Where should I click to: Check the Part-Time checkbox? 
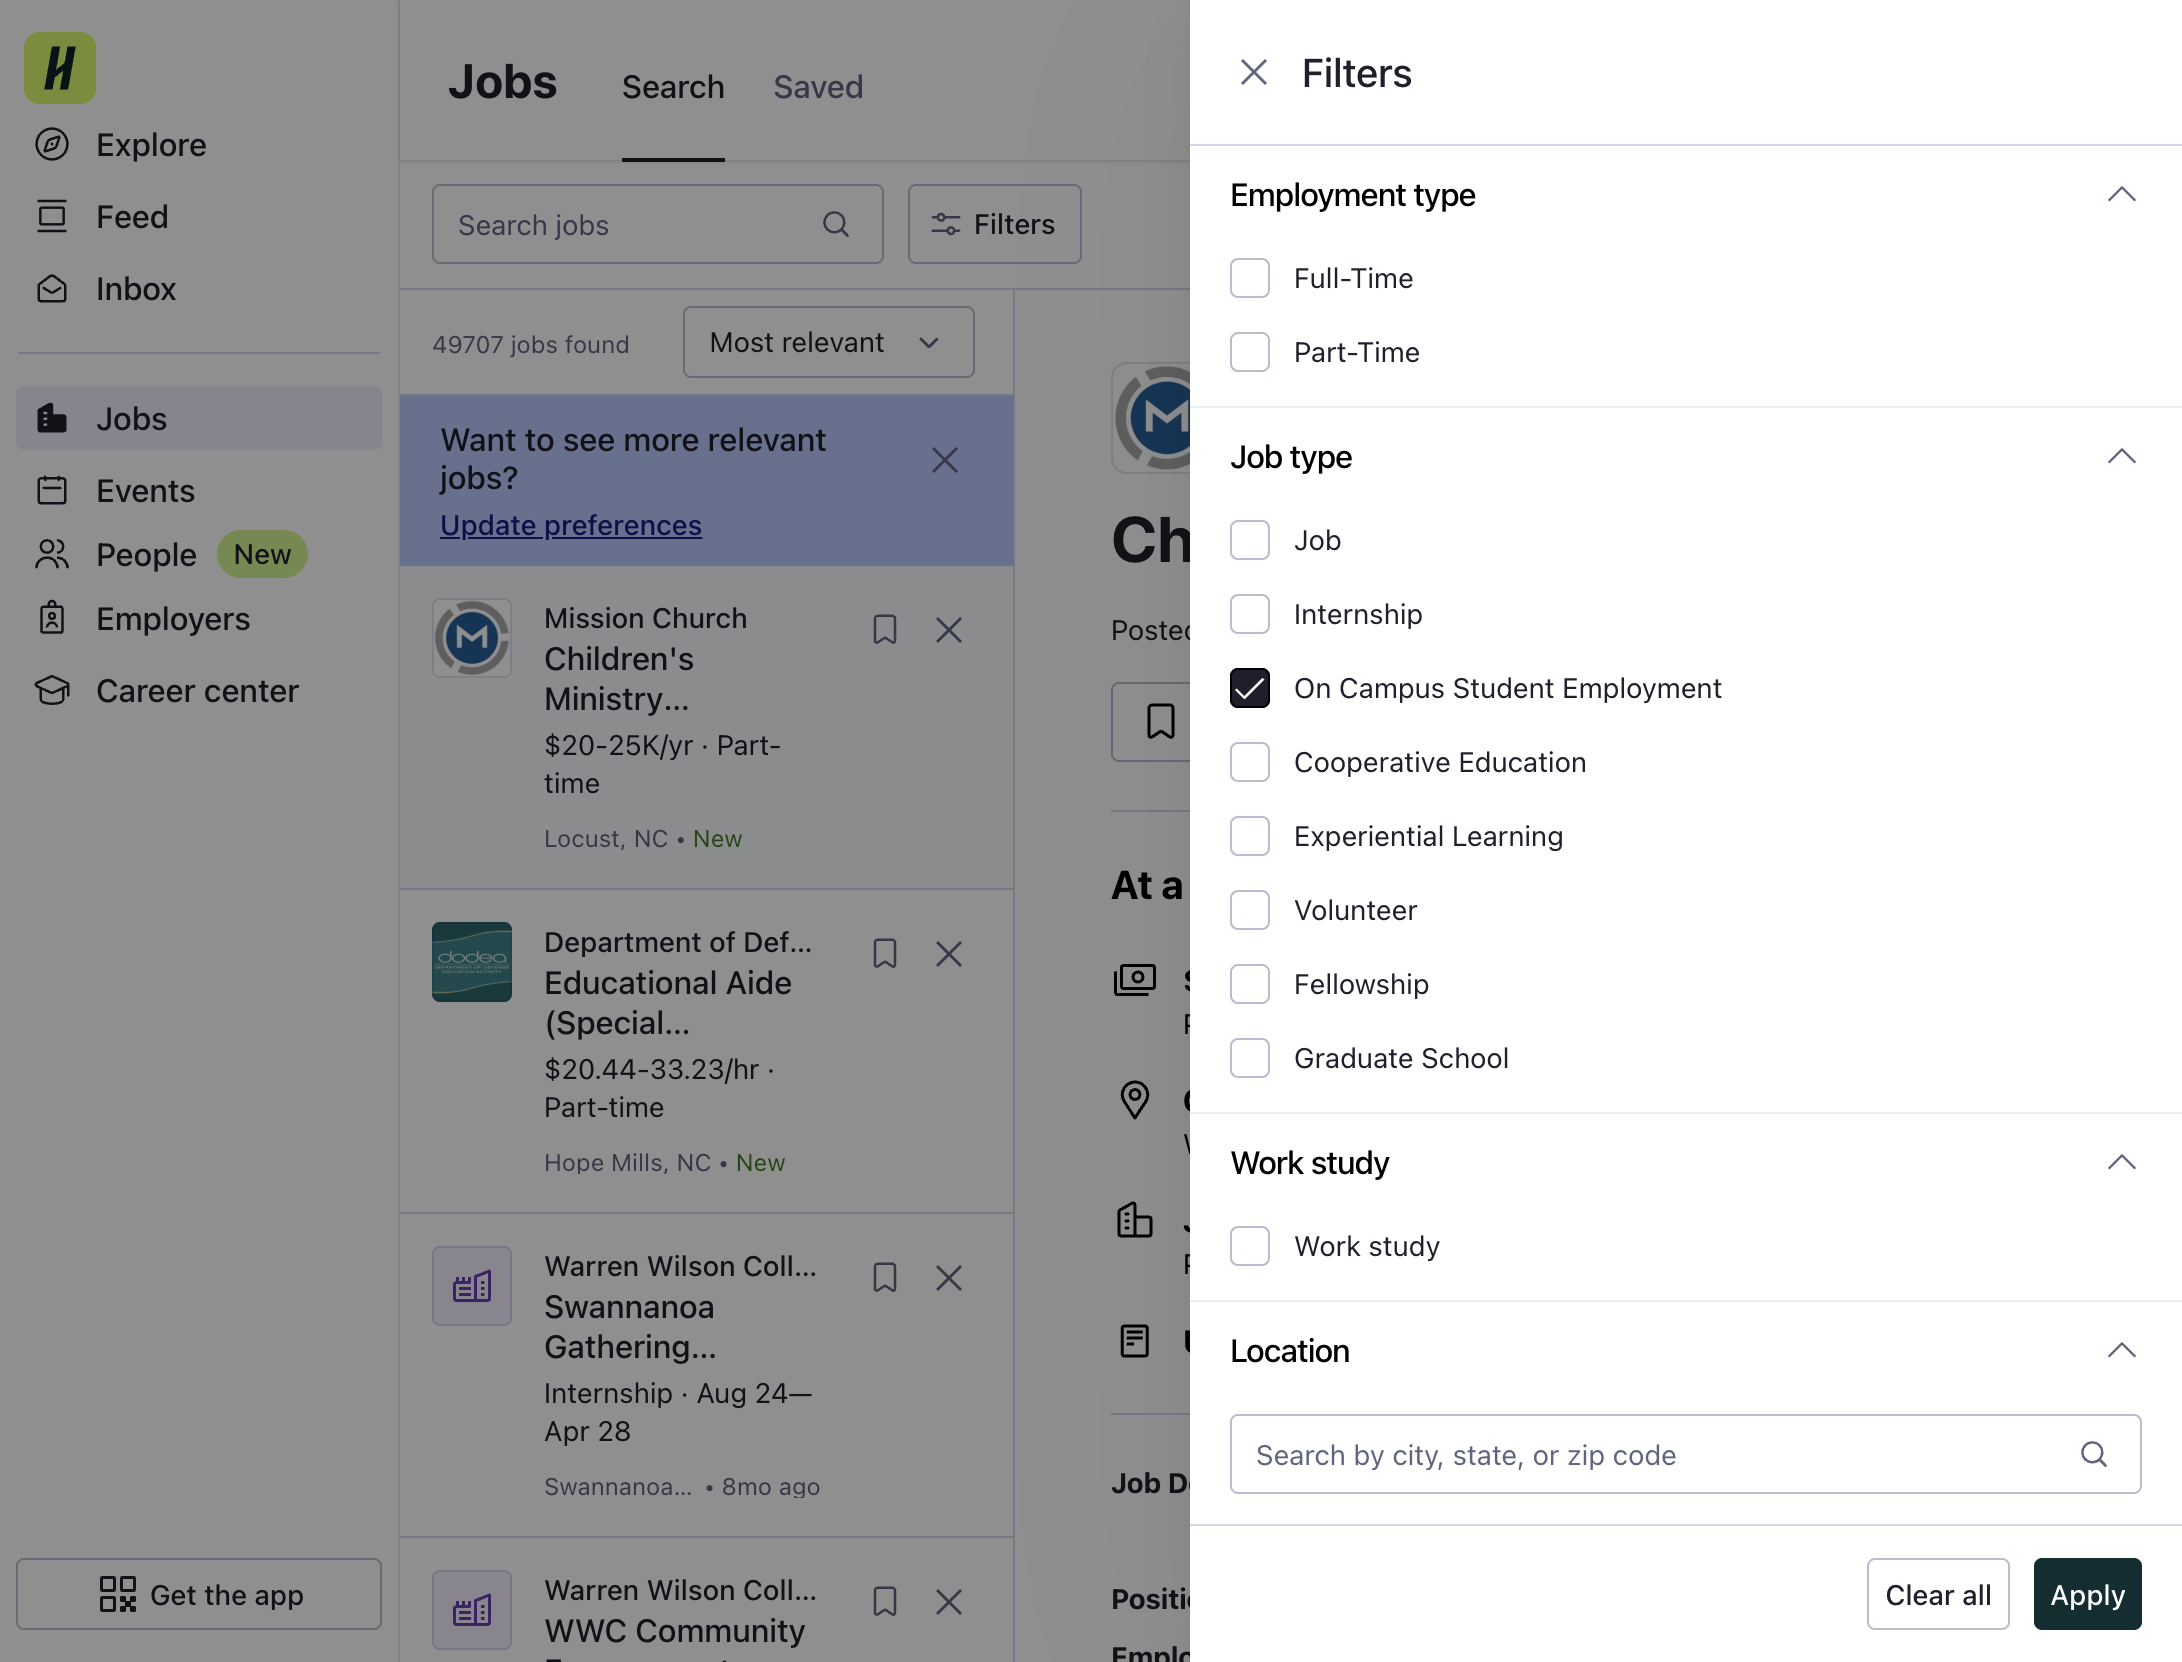tap(1250, 352)
